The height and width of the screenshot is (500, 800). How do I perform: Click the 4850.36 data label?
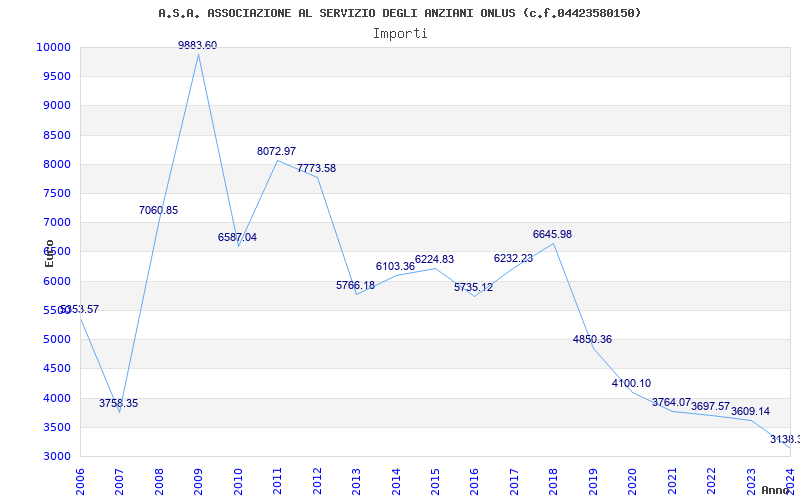592,339
